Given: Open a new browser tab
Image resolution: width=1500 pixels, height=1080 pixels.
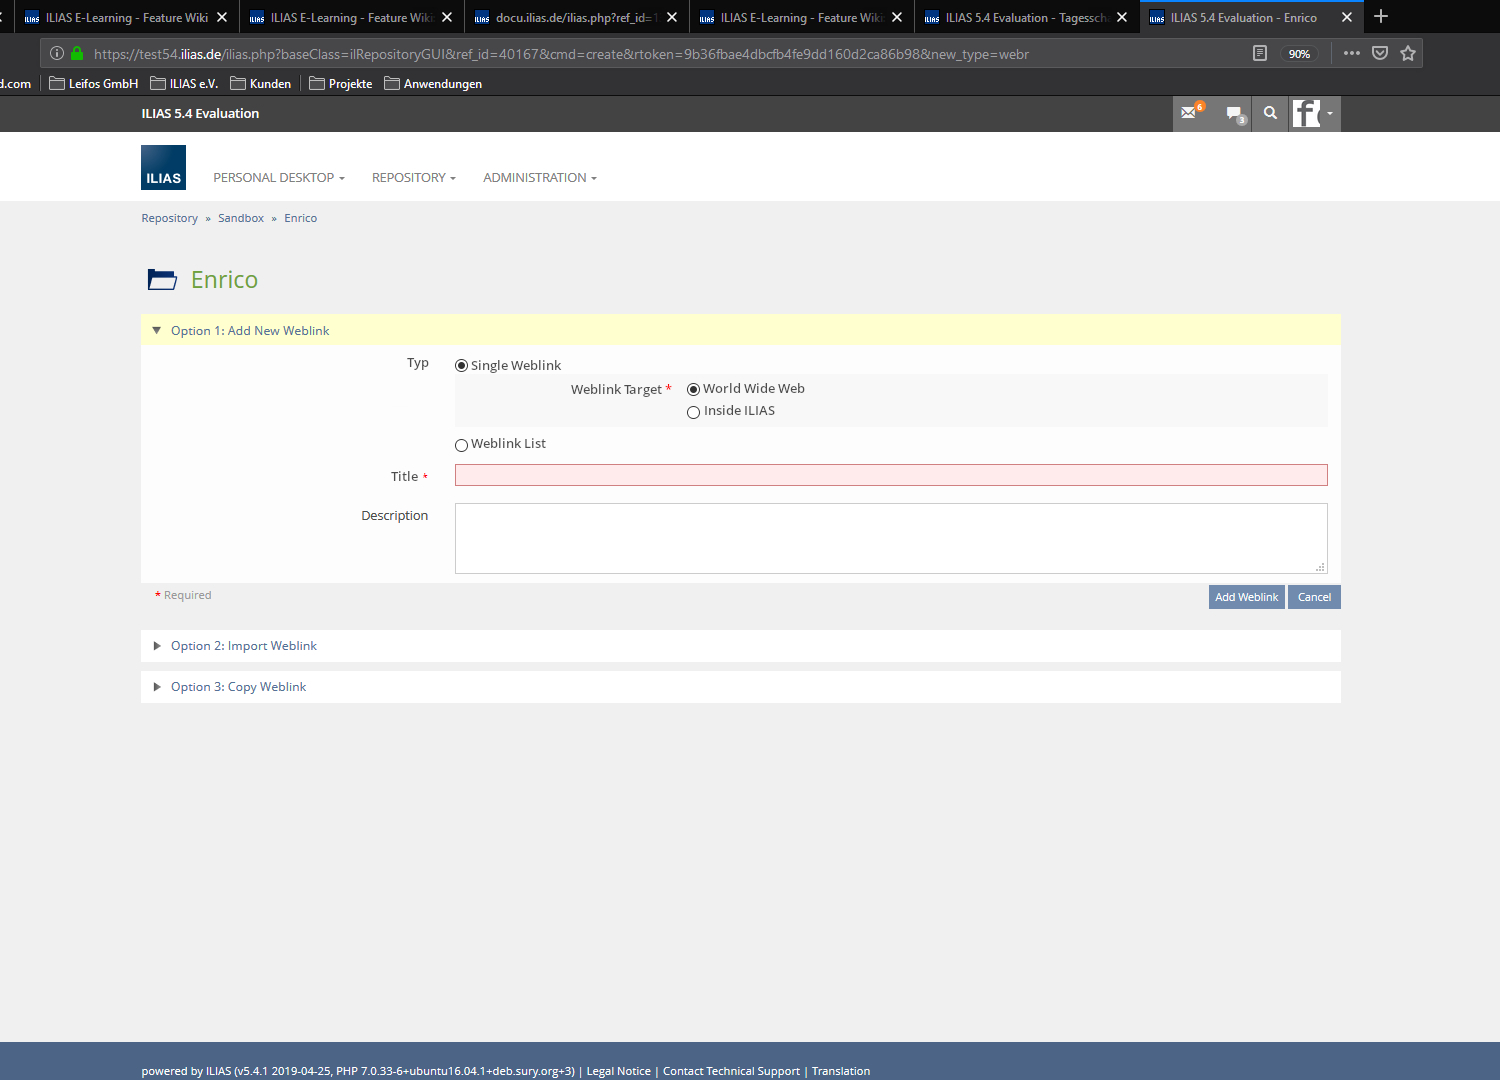Looking at the screenshot, I should click(1381, 17).
